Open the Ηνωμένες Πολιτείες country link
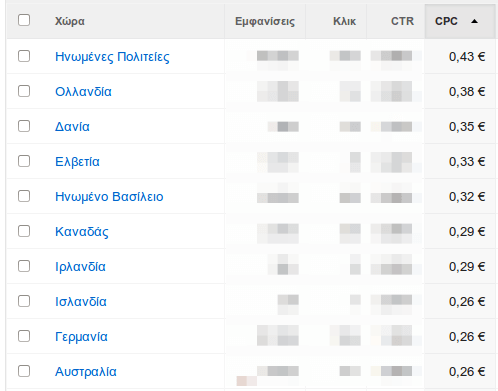Image resolution: width=498 pixels, height=391 pixels. pos(112,57)
